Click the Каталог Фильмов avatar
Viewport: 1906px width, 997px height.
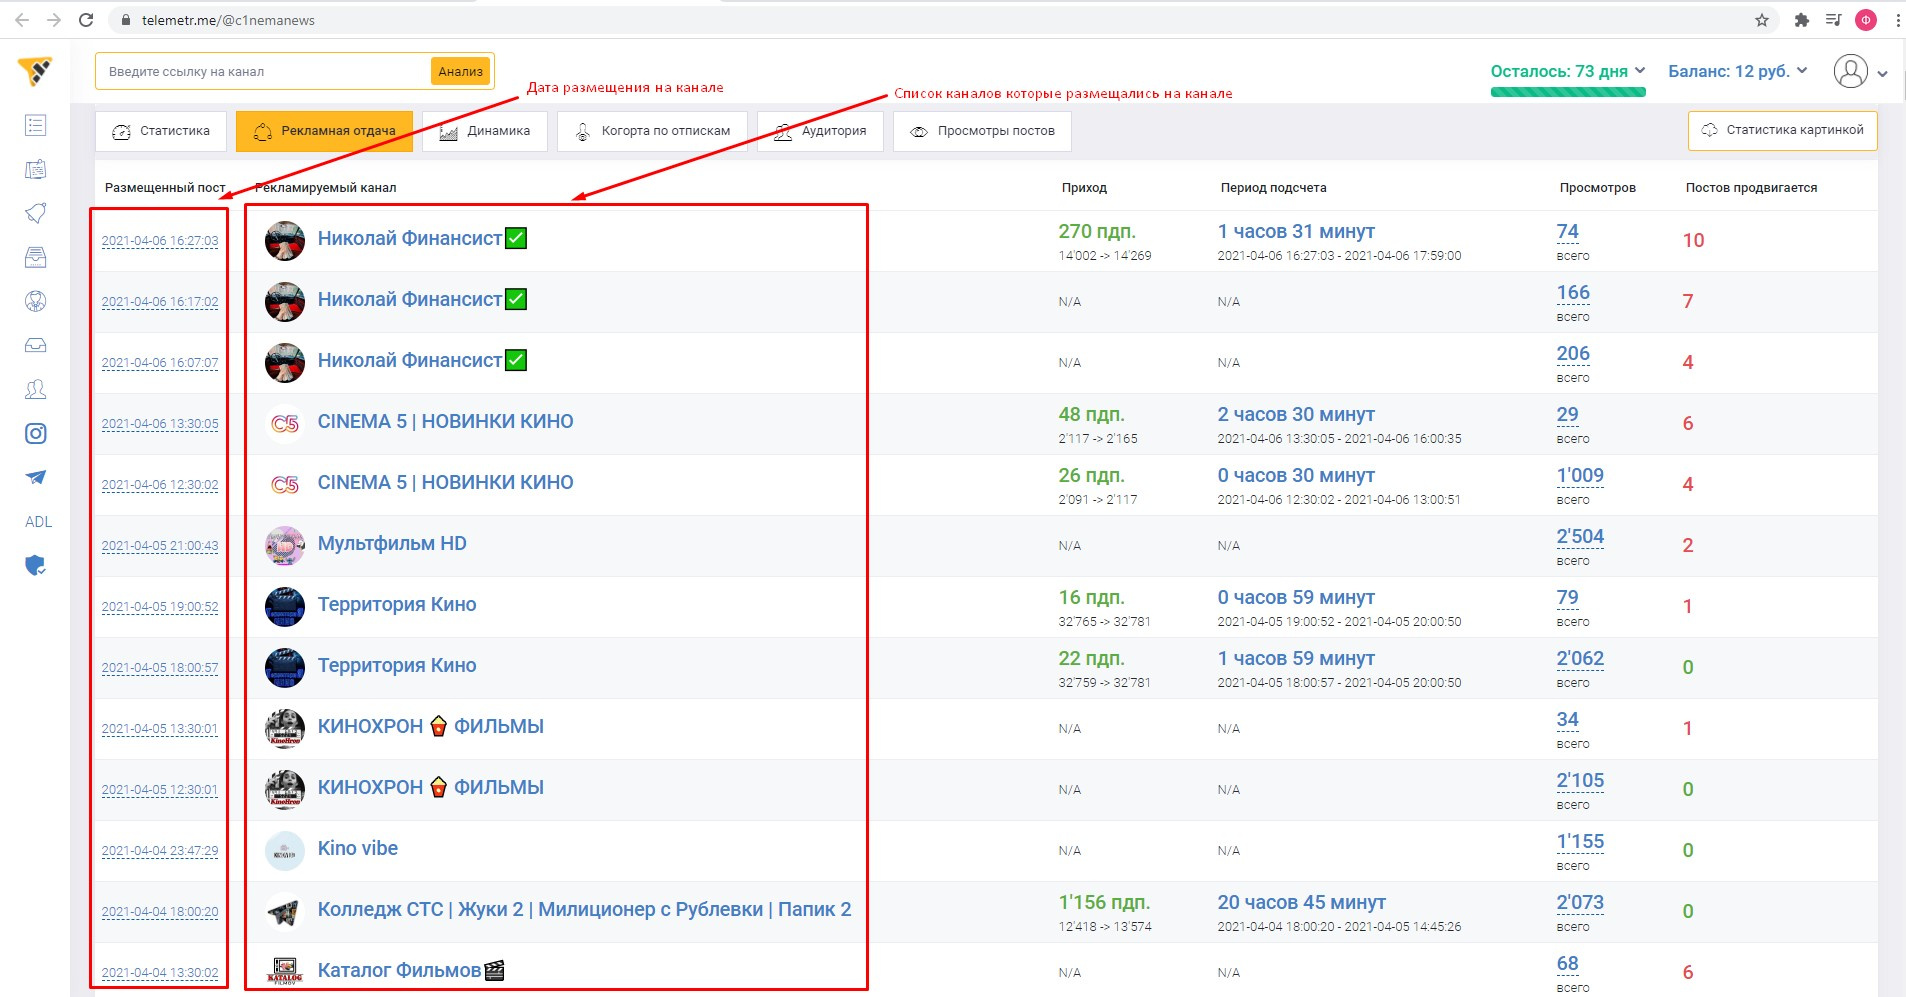click(x=285, y=971)
